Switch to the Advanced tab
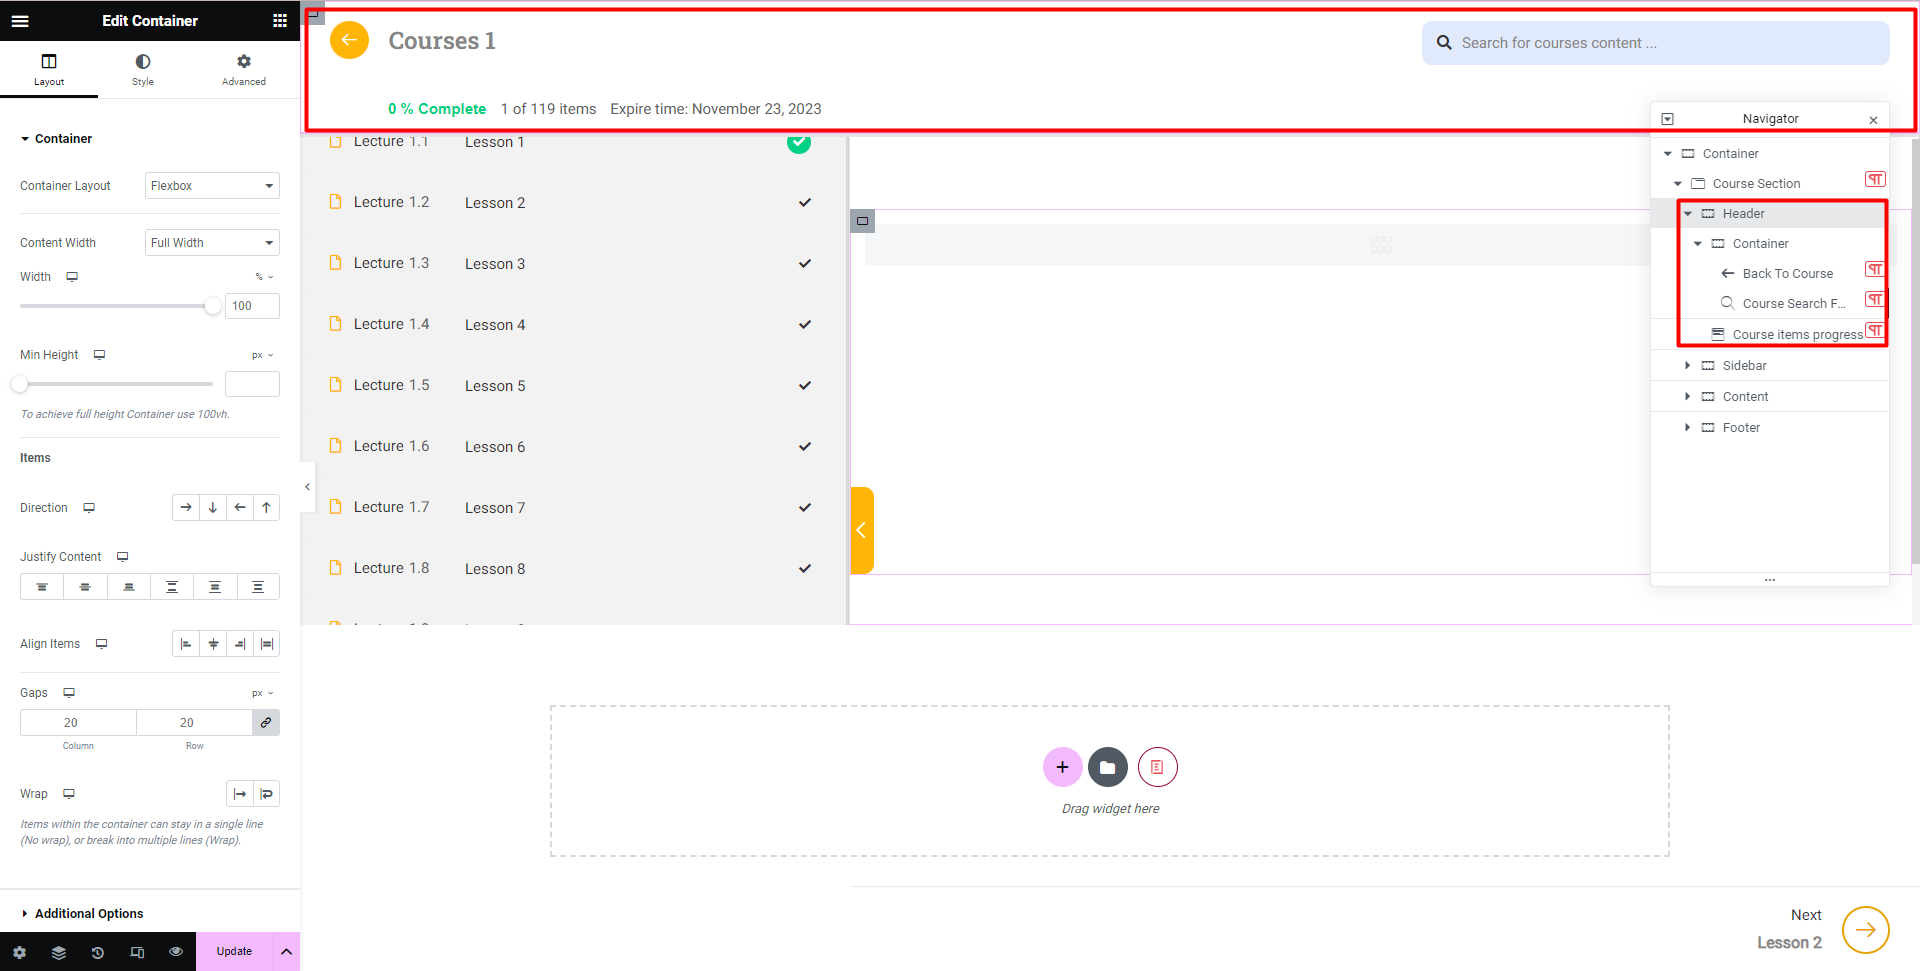Image resolution: width=1920 pixels, height=971 pixels. point(244,70)
